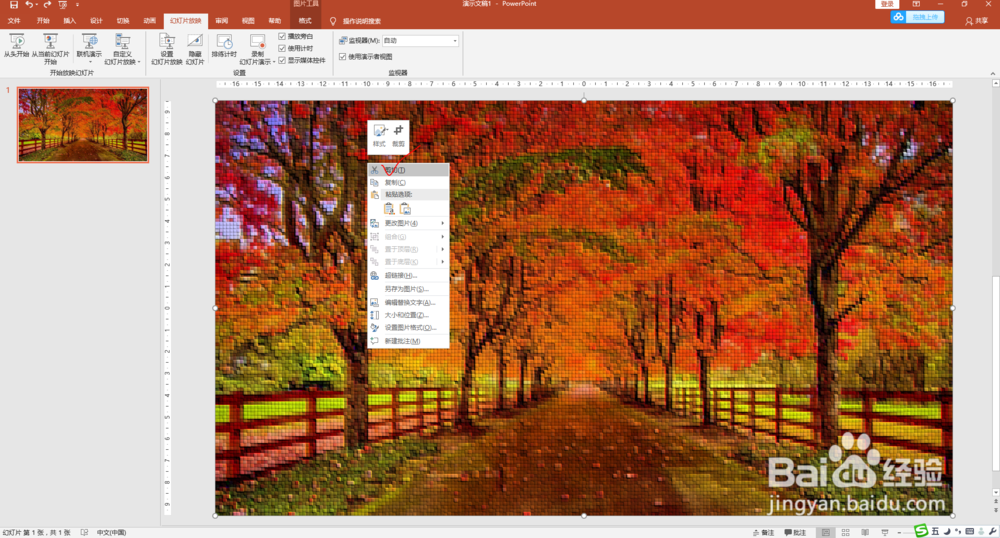The height and width of the screenshot is (538, 1000).
Task: Select Hyperlink (超链接) in context menu
Action: click(x=408, y=275)
